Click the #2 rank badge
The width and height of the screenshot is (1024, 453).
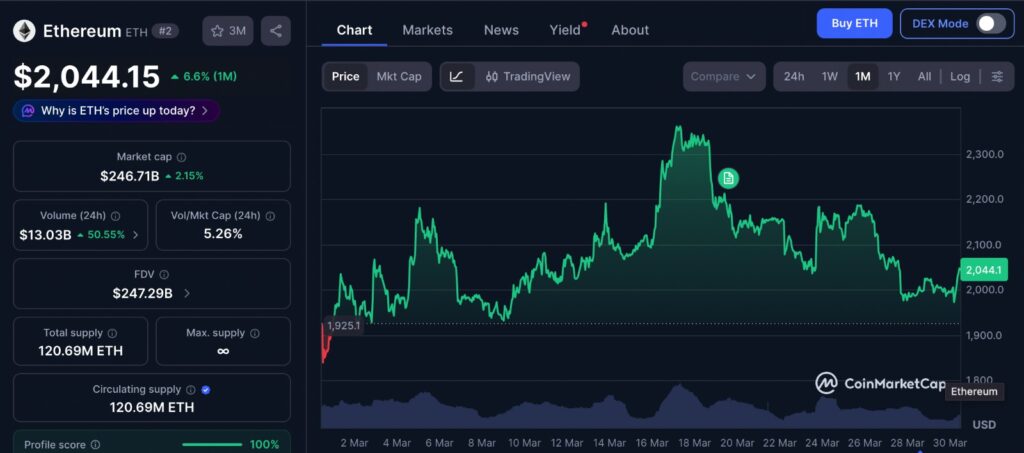[165, 31]
